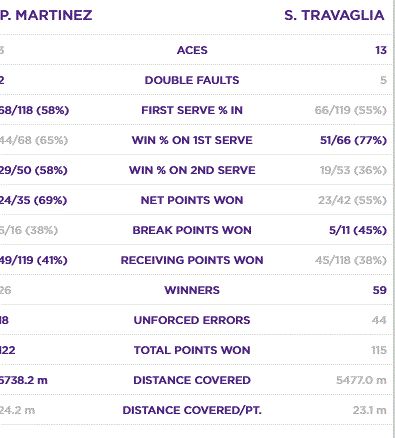Image resolution: width=395 pixels, height=438 pixels.
Task: Select the BREAK POINTS WON row label
Action: [192, 230]
